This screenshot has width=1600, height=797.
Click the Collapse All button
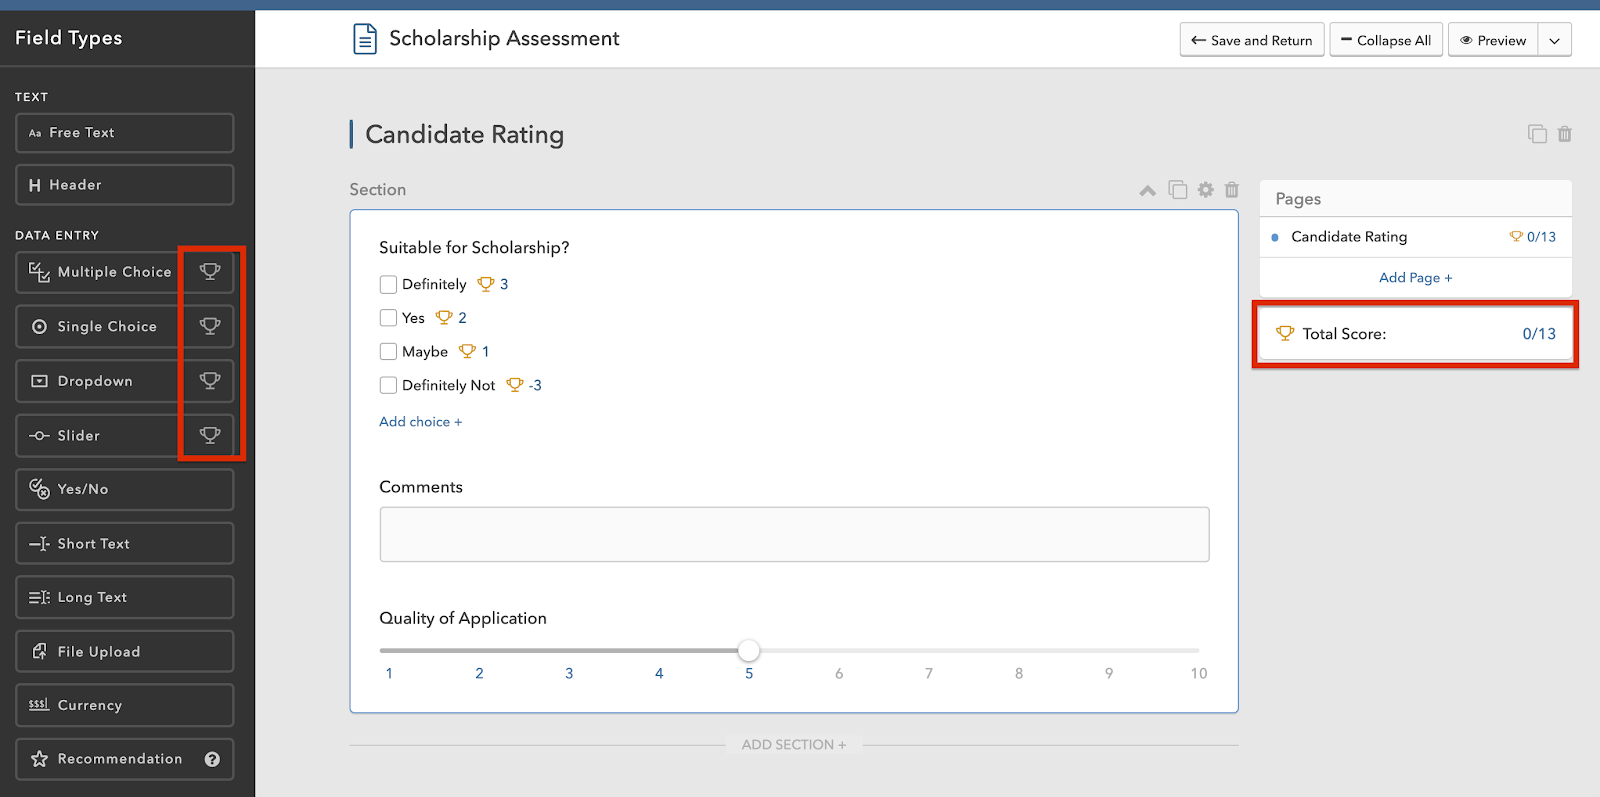pyautogui.click(x=1386, y=41)
